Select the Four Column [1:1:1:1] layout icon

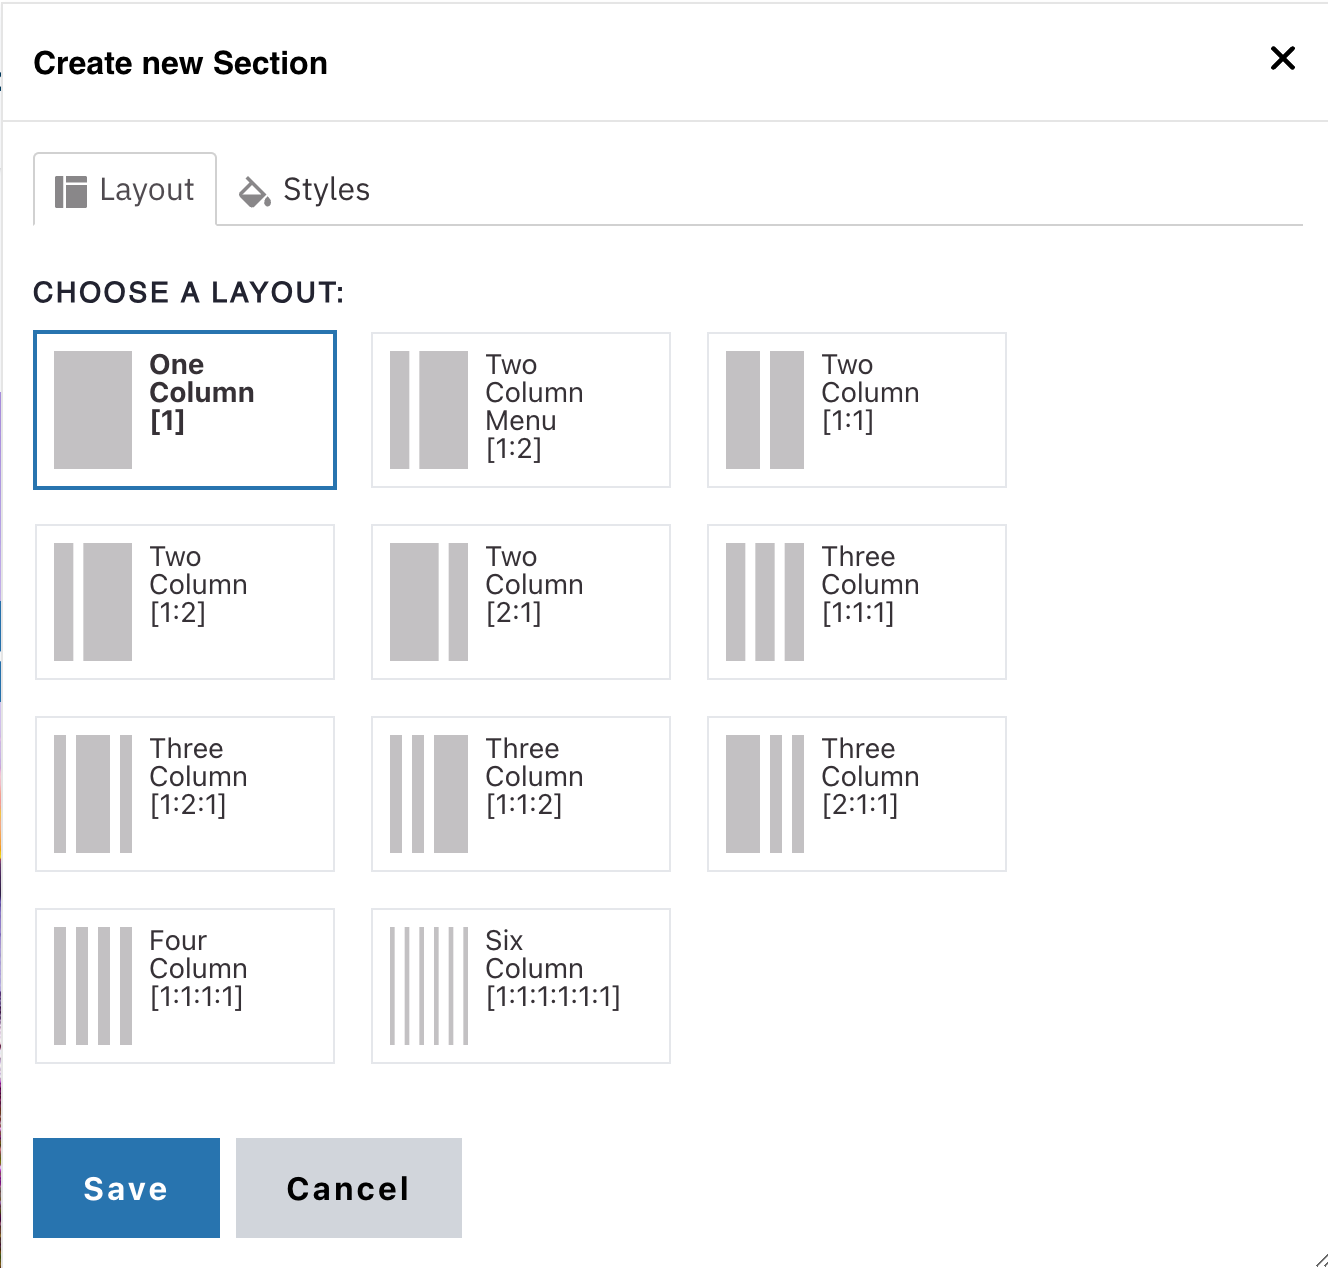pos(93,986)
